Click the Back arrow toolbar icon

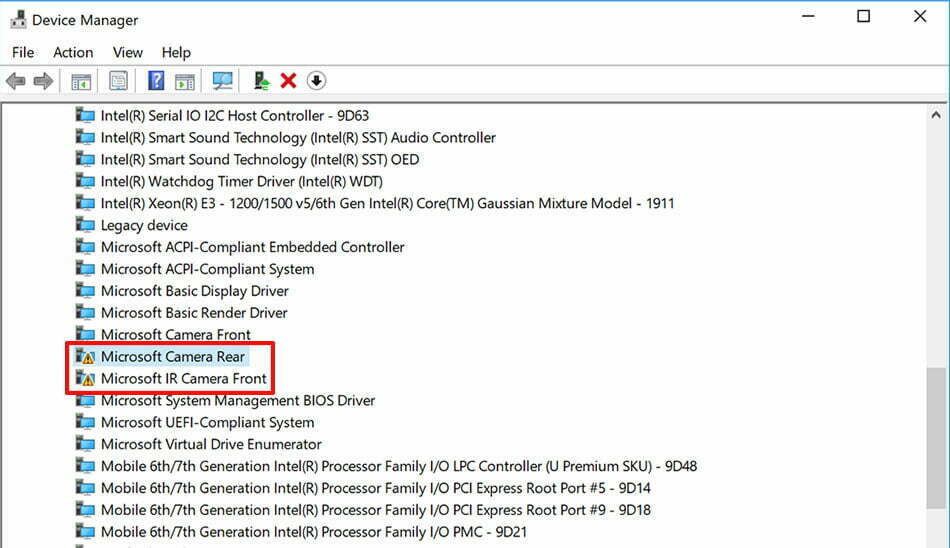[16, 81]
